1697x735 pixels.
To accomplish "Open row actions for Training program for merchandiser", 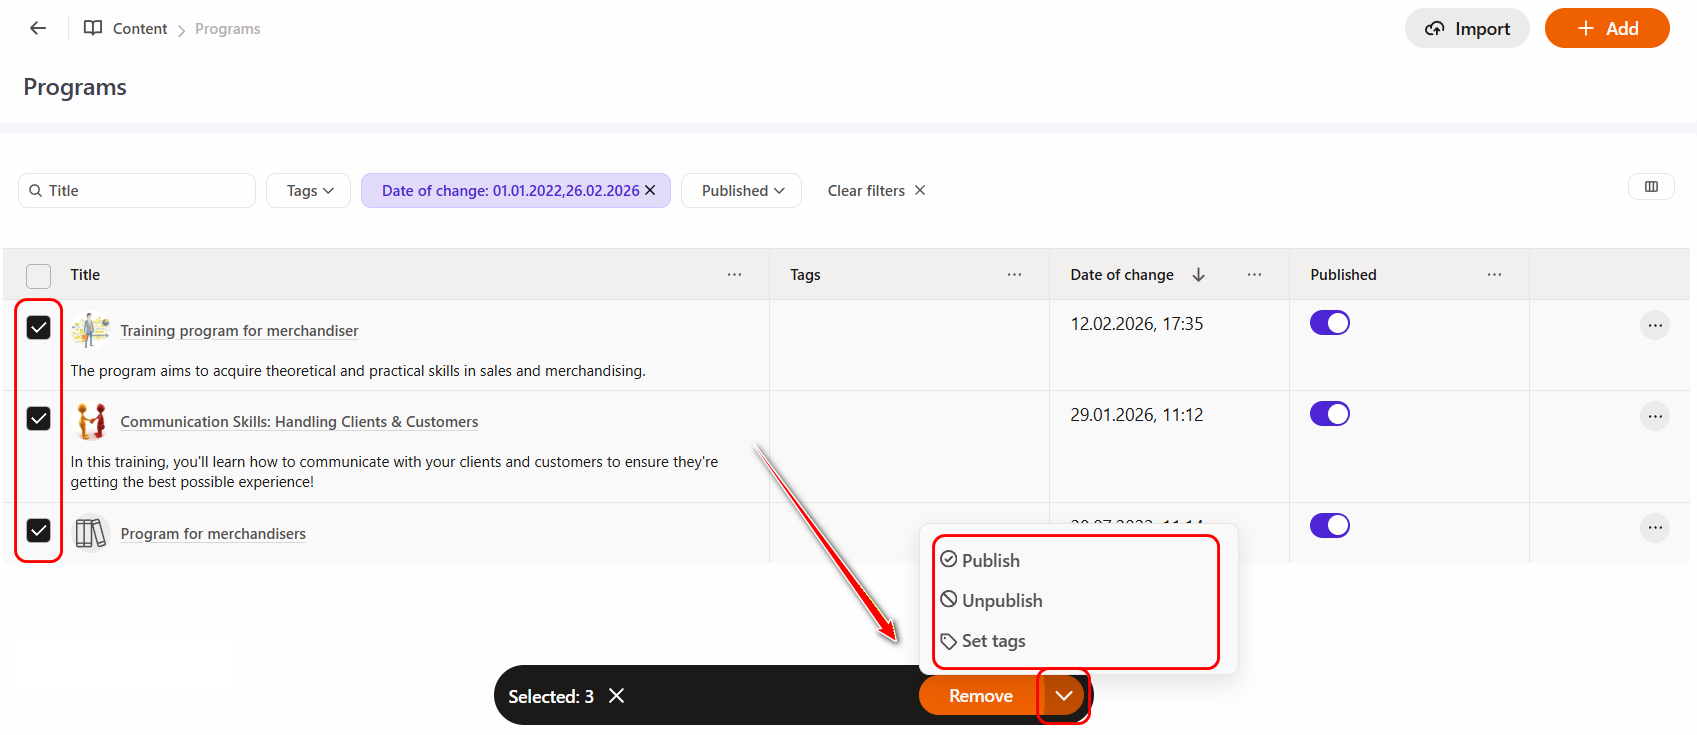I will pos(1654,325).
